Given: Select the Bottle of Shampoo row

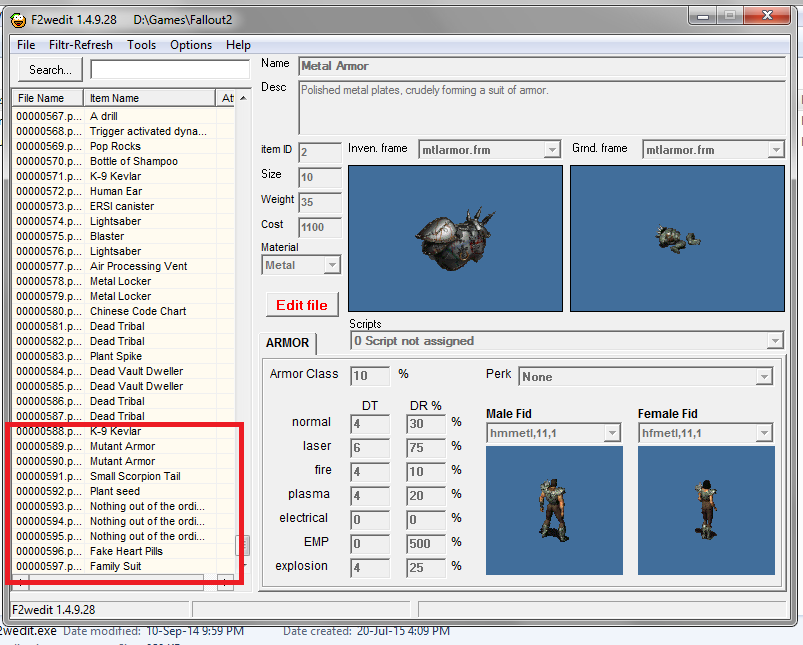Looking at the screenshot, I should pyautogui.click(x=123, y=161).
